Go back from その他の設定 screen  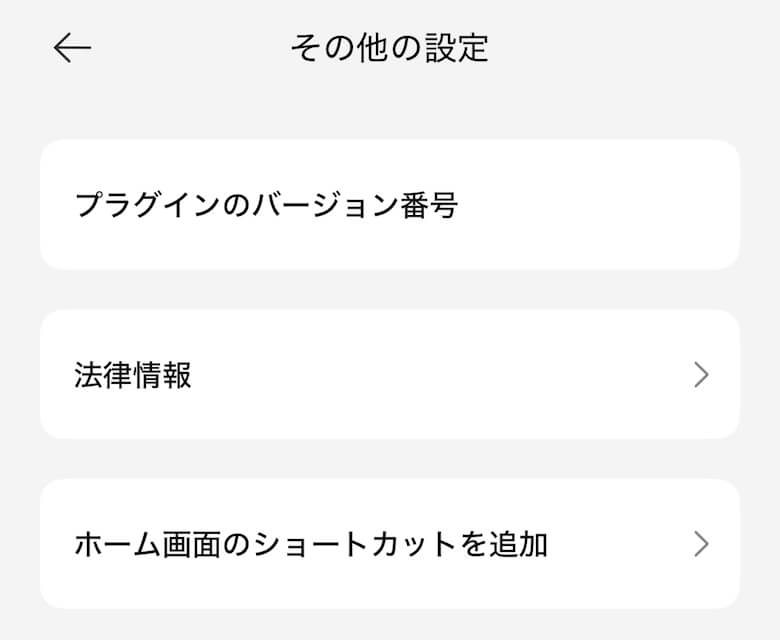[x=72, y=48]
